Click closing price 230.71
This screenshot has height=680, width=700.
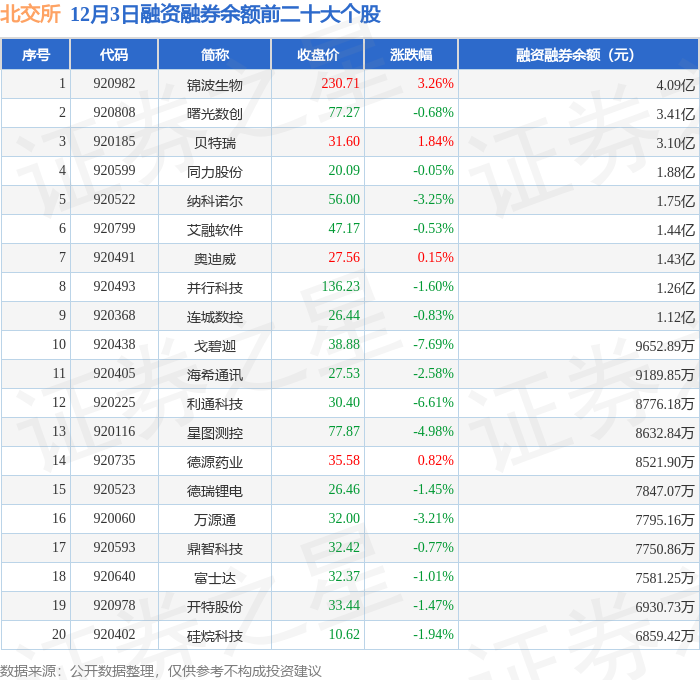(x=340, y=83)
